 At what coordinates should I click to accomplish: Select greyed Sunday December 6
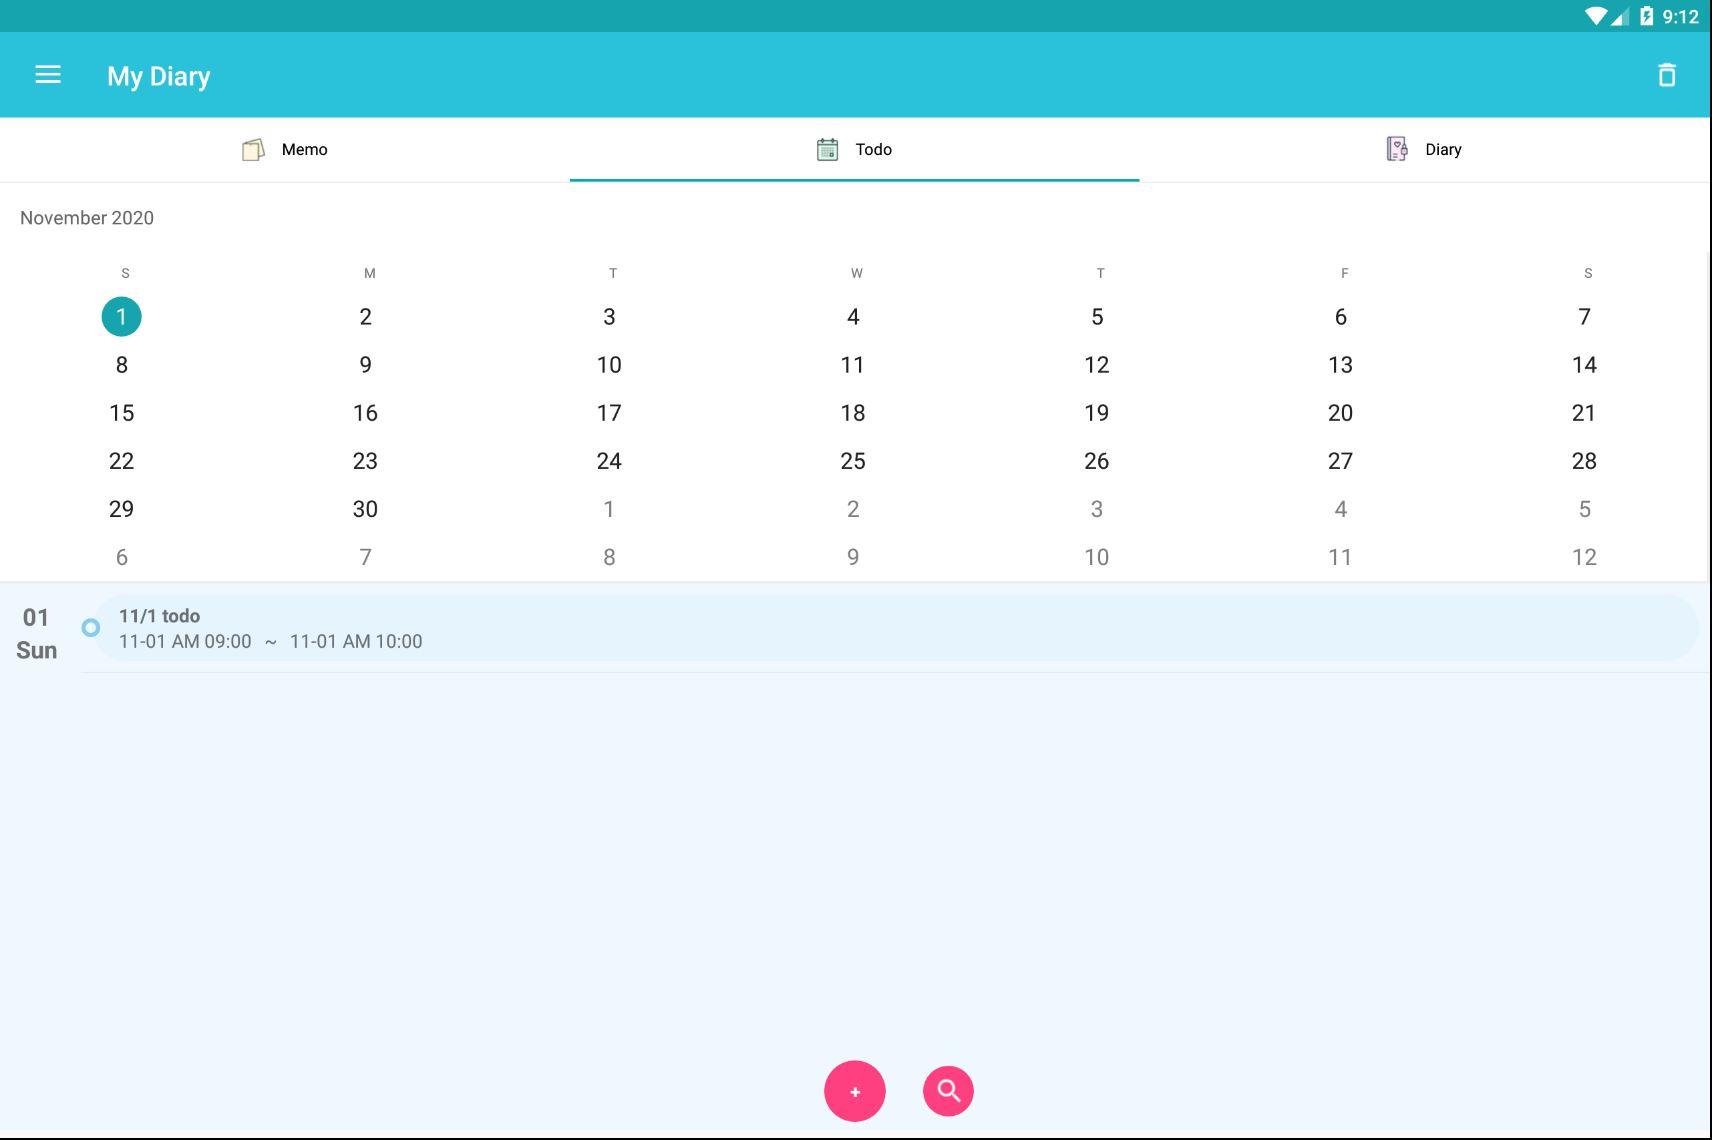point(122,557)
